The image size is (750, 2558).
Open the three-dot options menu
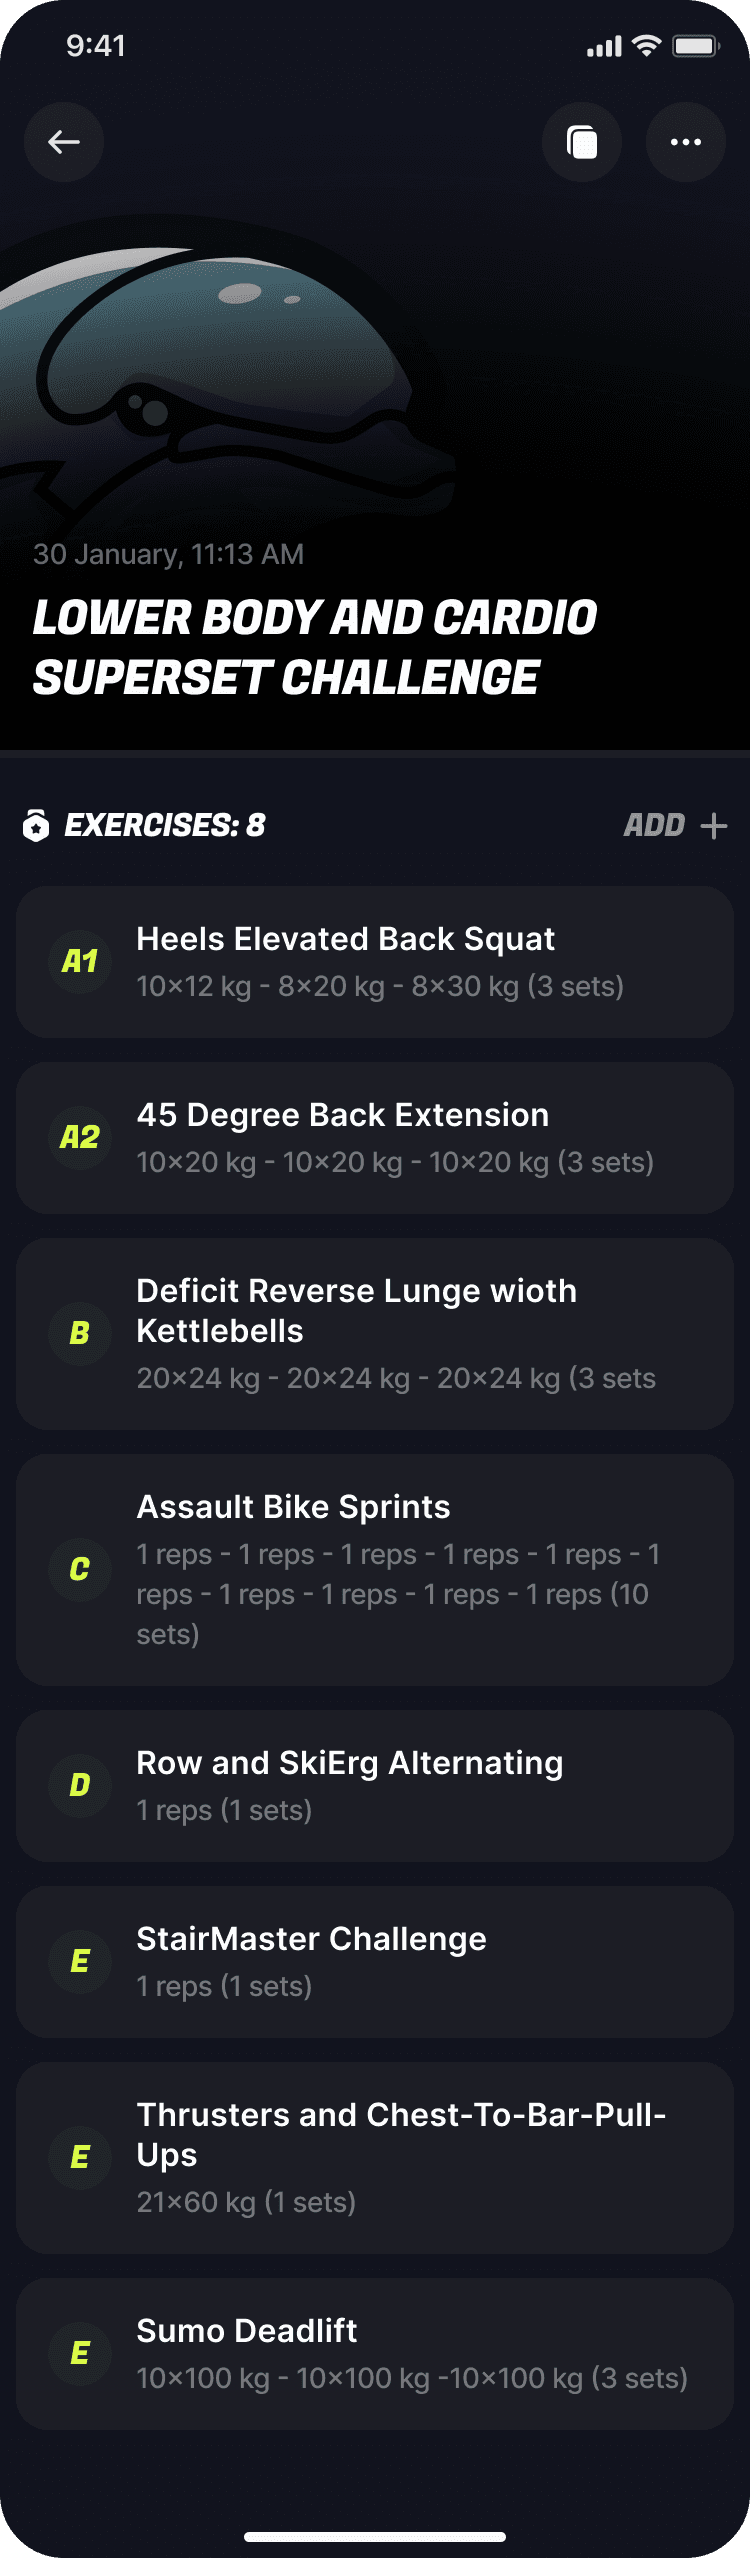click(x=686, y=141)
